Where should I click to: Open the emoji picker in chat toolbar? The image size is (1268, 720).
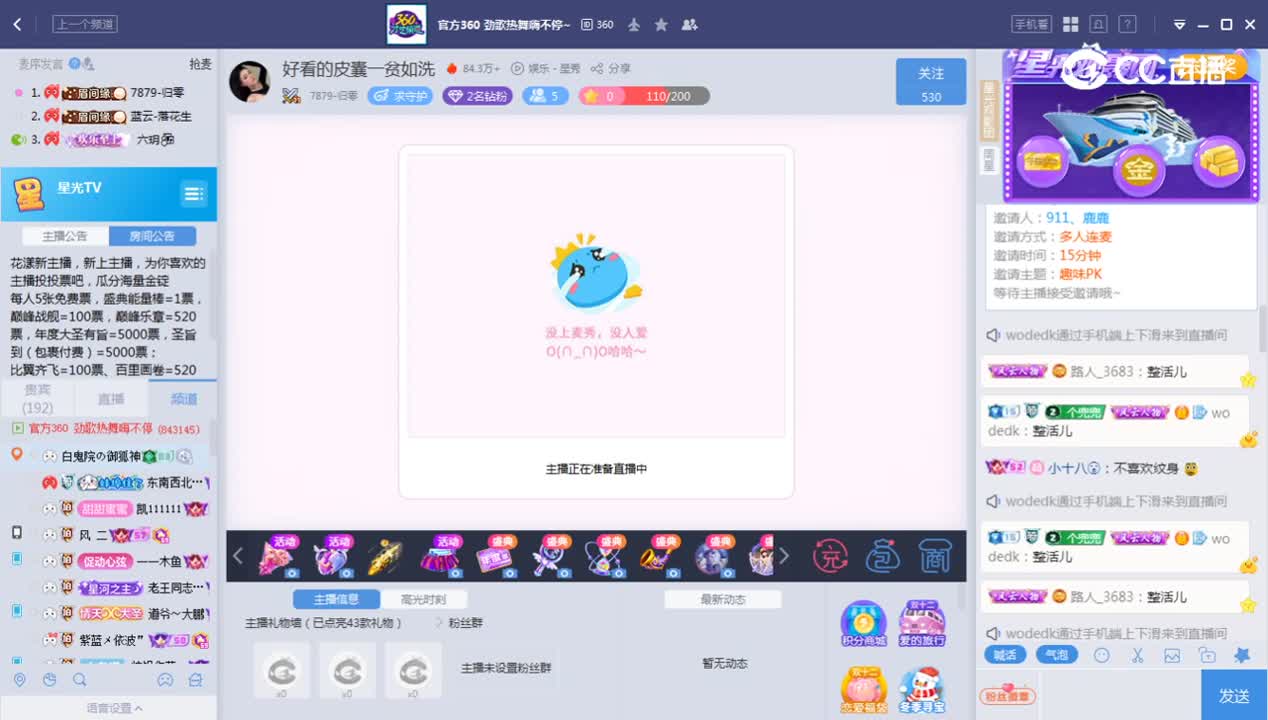[x=1102, y=655]
